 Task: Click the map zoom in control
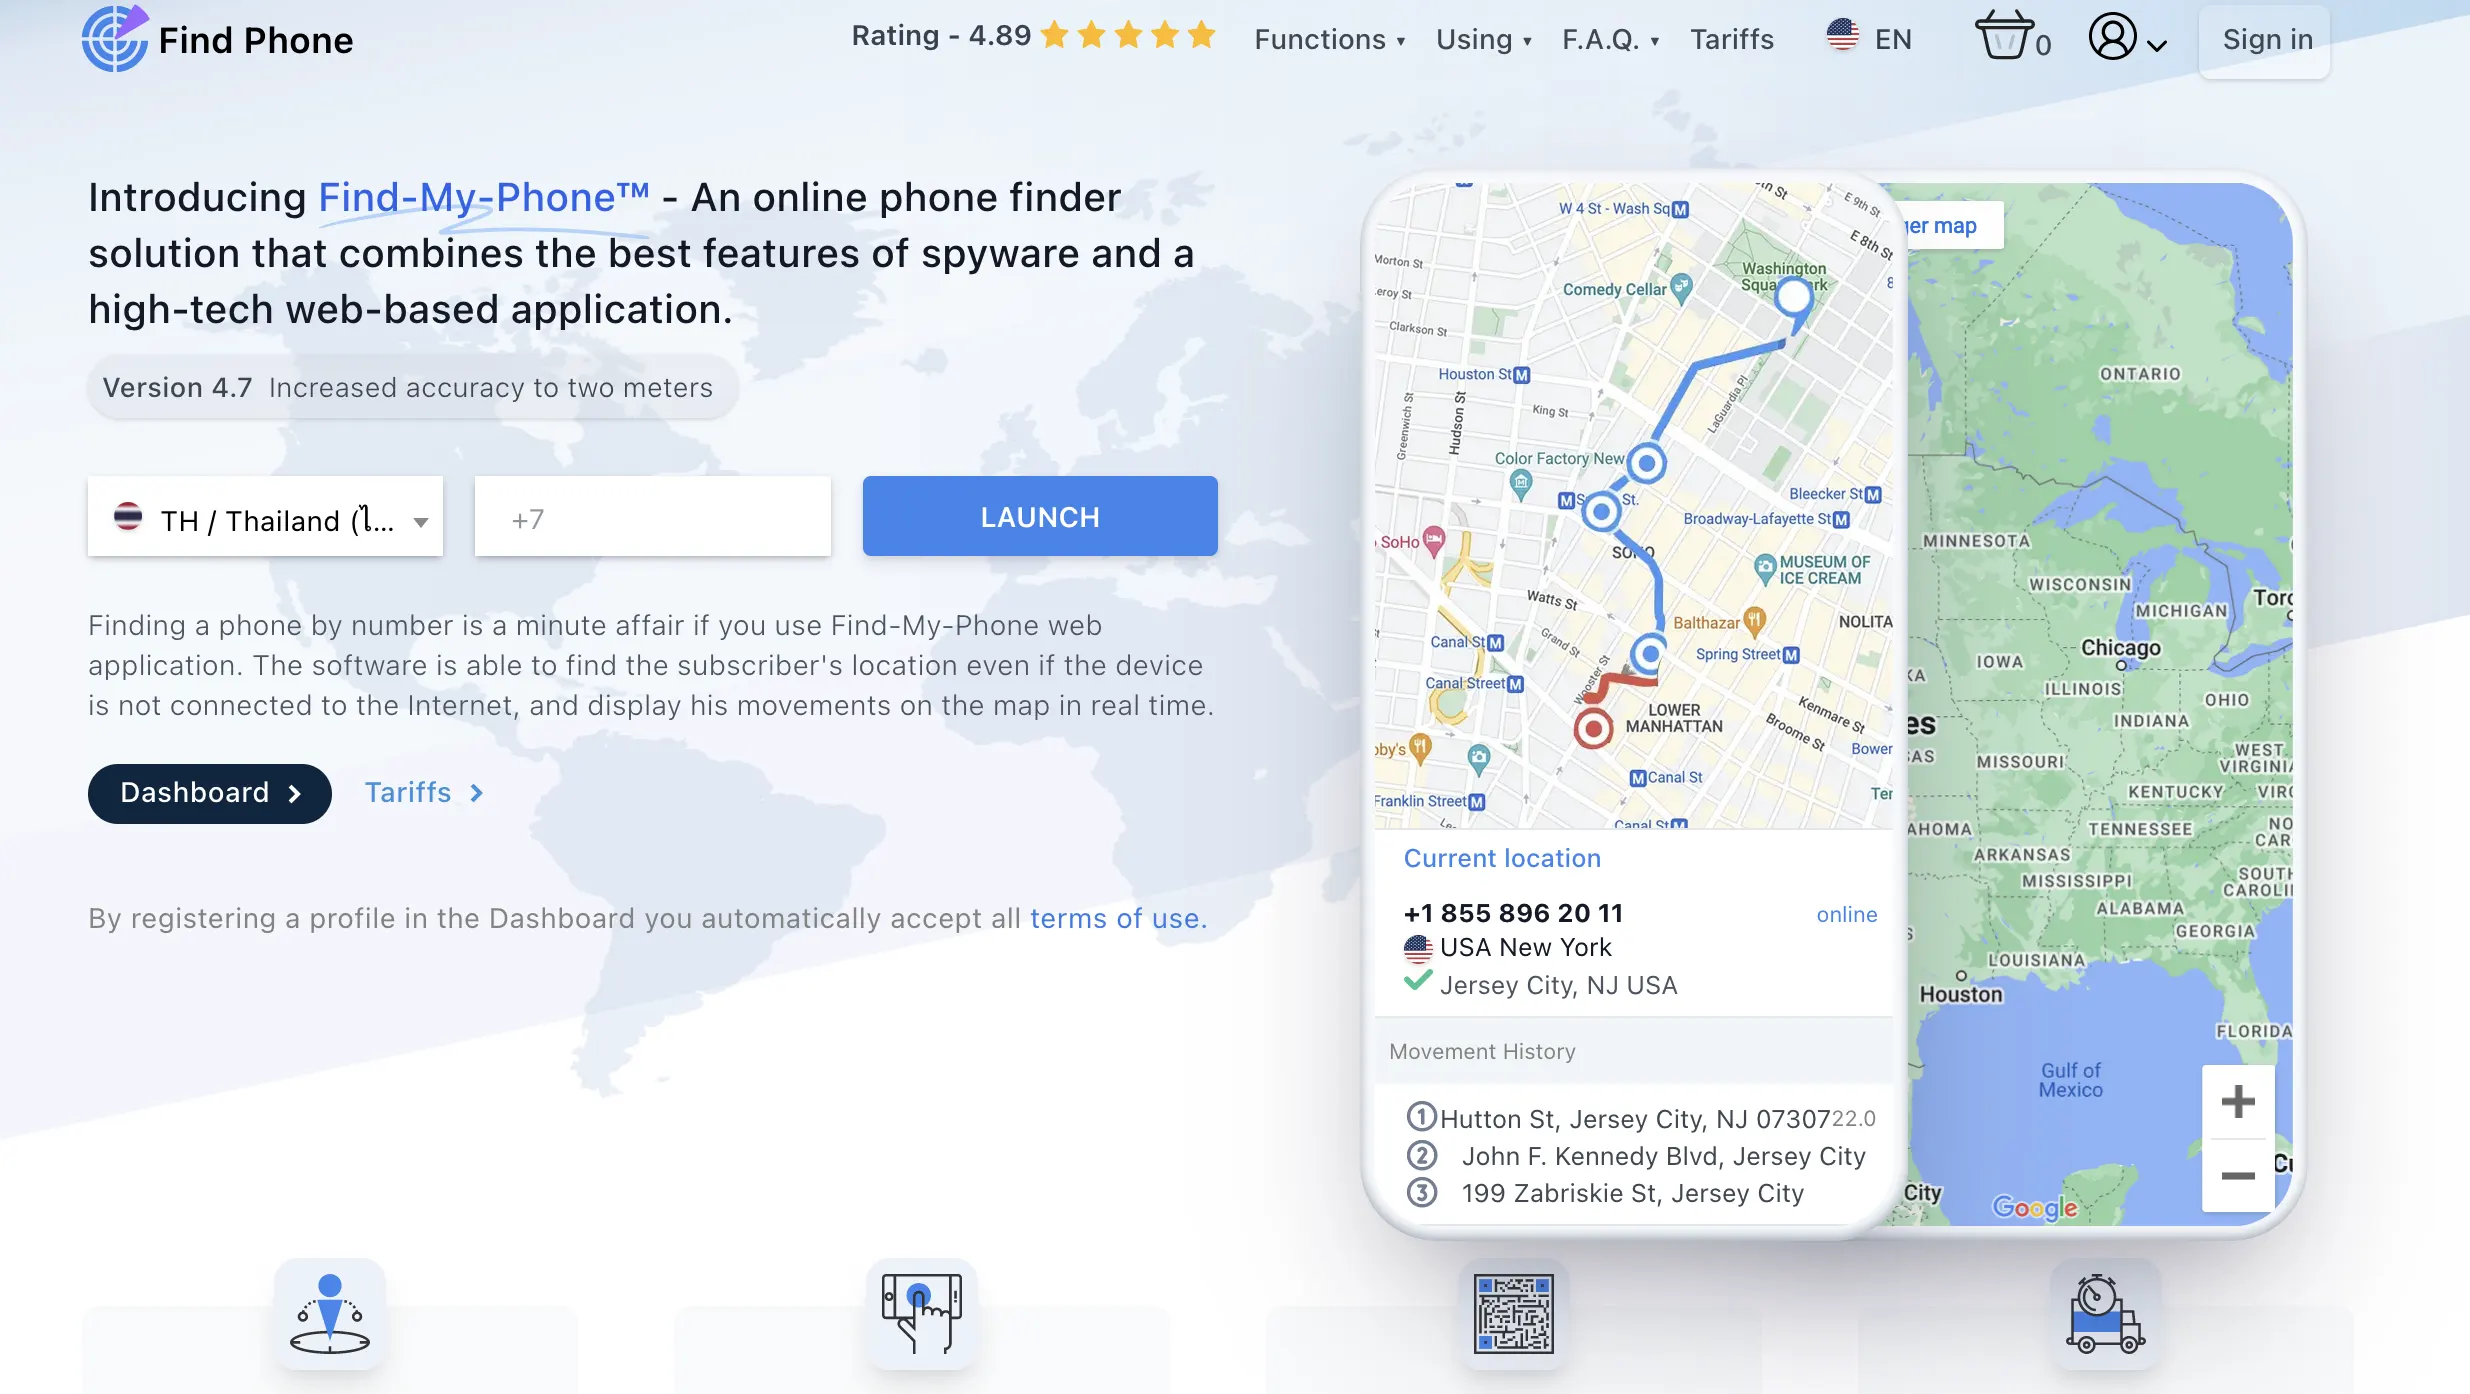pyautogui.click(x=2236, y=1102)
